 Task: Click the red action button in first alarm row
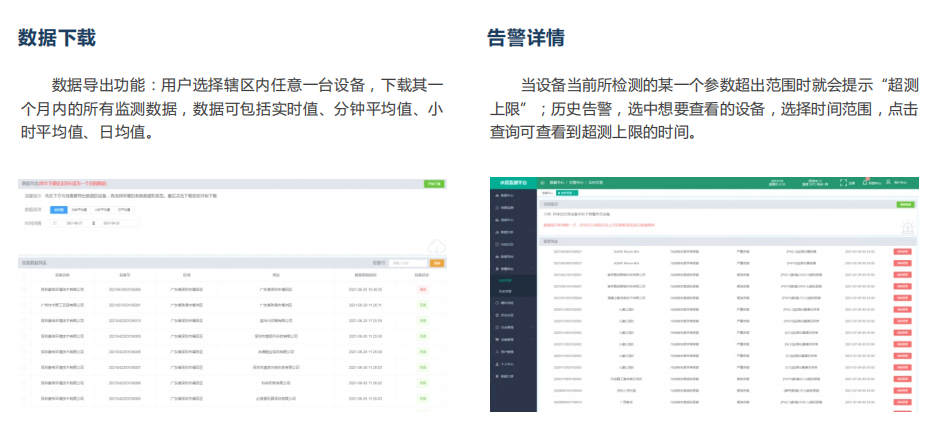901,250
